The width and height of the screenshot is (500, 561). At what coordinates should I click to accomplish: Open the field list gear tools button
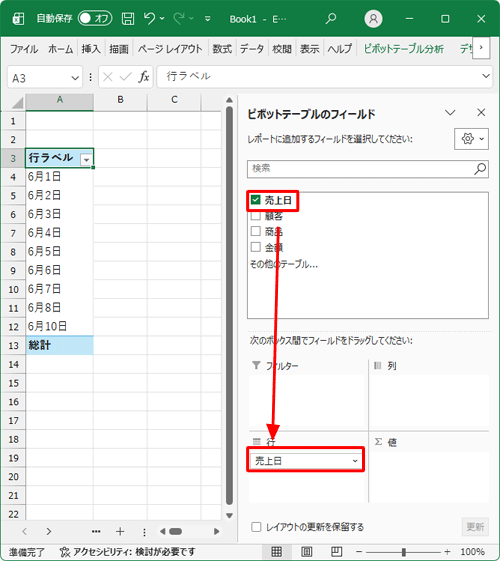(471, 139)
